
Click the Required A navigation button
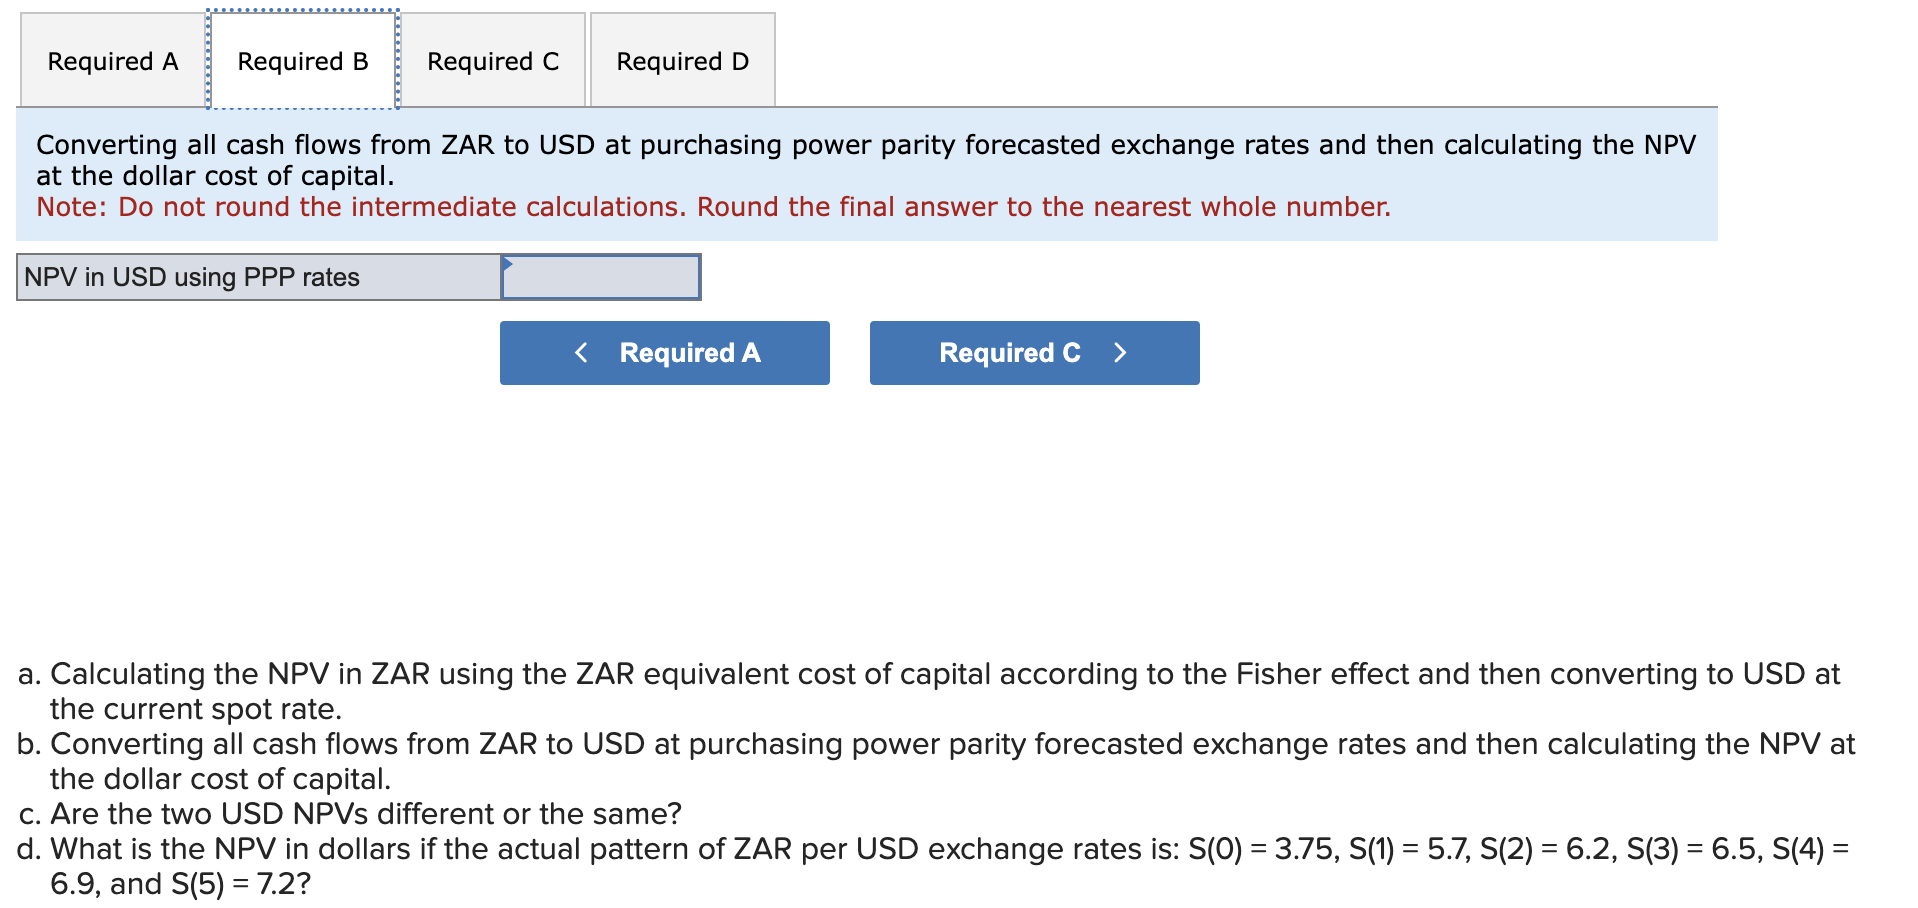click(664, 352)
